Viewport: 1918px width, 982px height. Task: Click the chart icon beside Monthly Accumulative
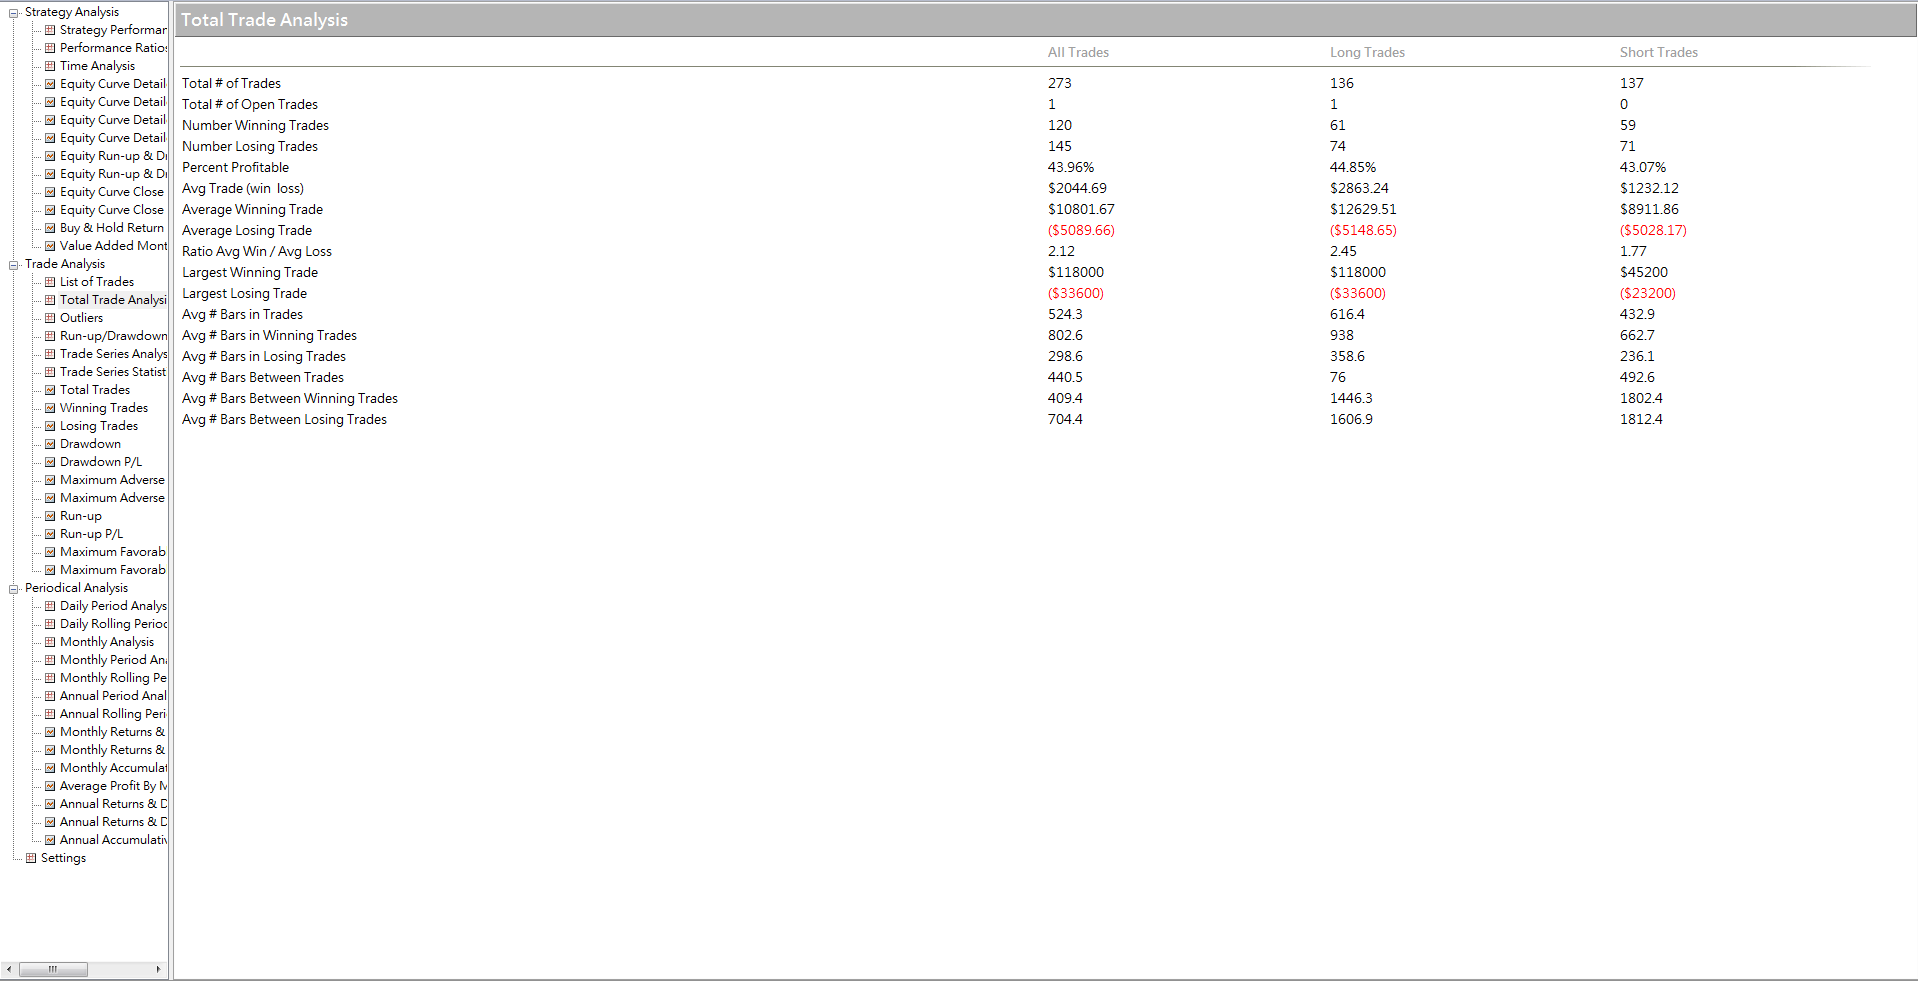[50, 768]
